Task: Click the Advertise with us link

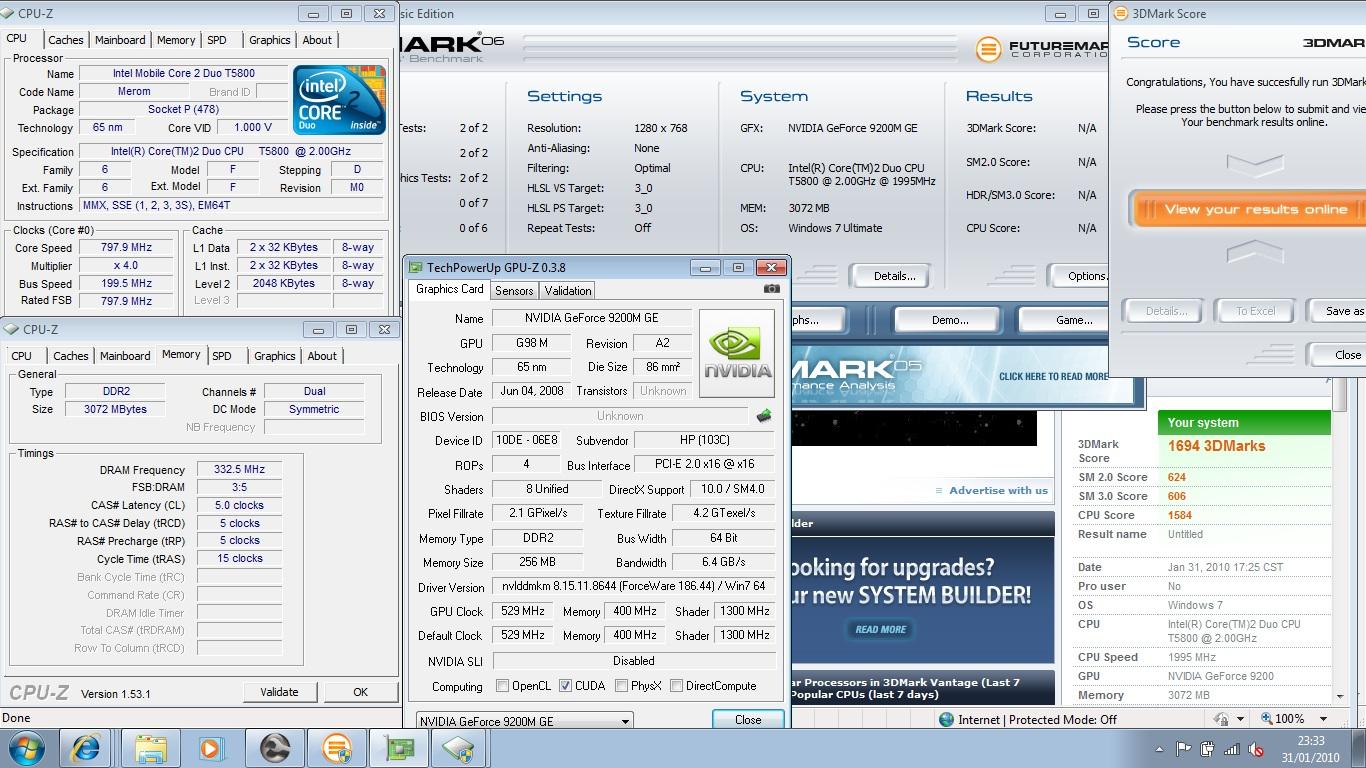Action: pos(998,490)
